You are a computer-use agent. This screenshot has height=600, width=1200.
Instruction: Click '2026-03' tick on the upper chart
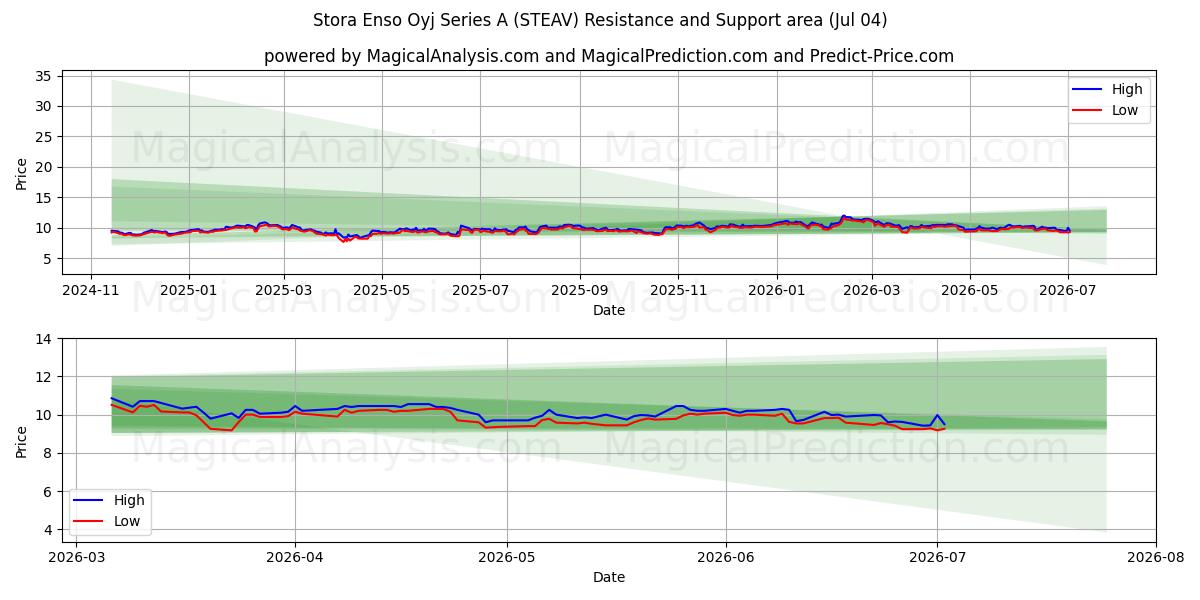pos(871,291)
